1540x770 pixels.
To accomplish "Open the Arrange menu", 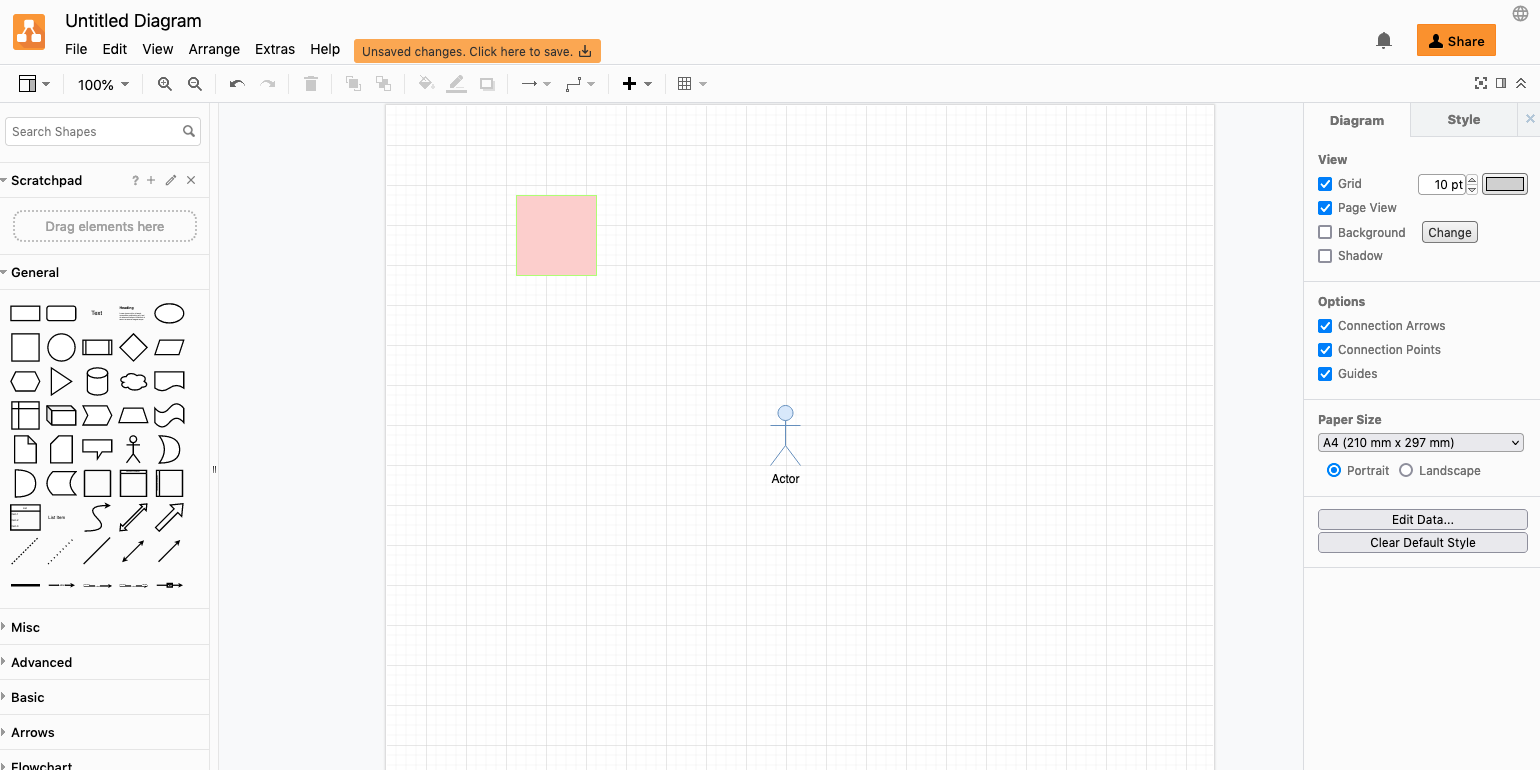I will point(214,49).
